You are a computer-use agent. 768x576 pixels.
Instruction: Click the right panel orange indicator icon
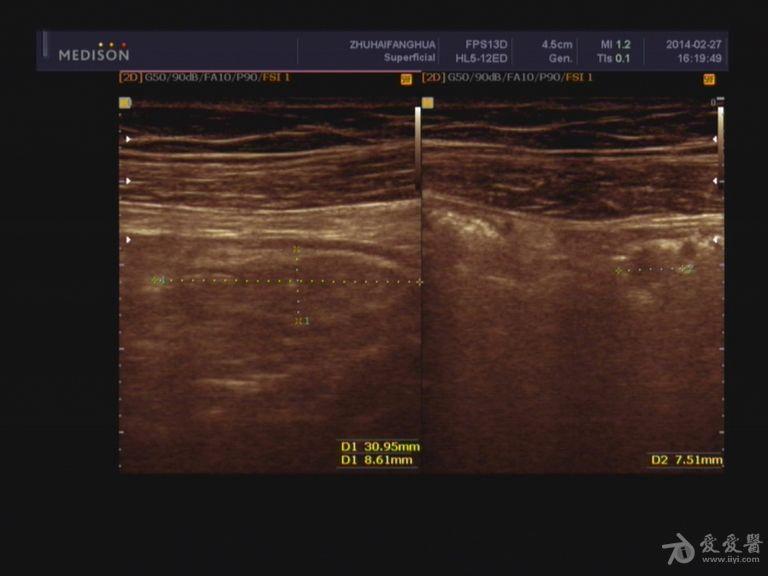[709, 78]
